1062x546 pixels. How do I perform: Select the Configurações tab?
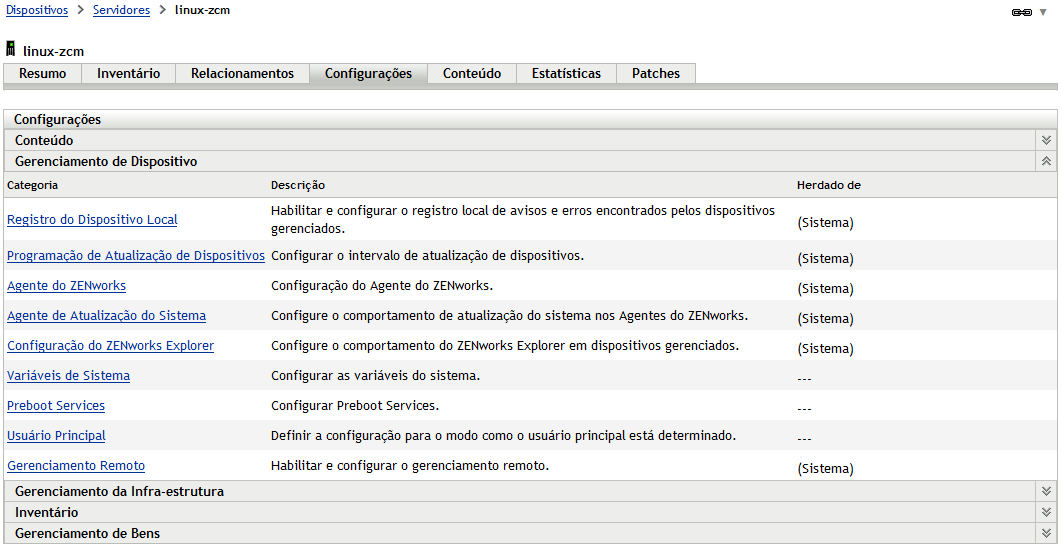[x=368, y=74]
